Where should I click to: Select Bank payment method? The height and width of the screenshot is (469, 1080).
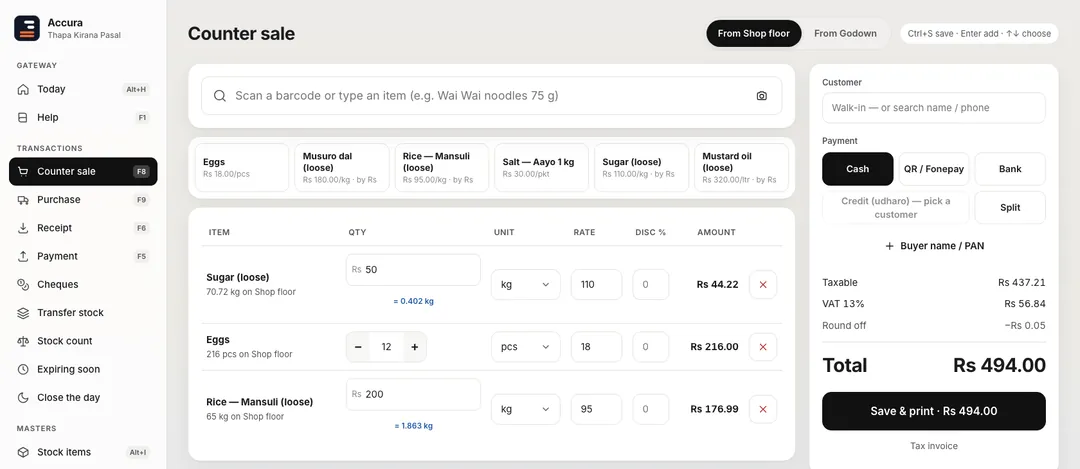(x=1010, y=169)
